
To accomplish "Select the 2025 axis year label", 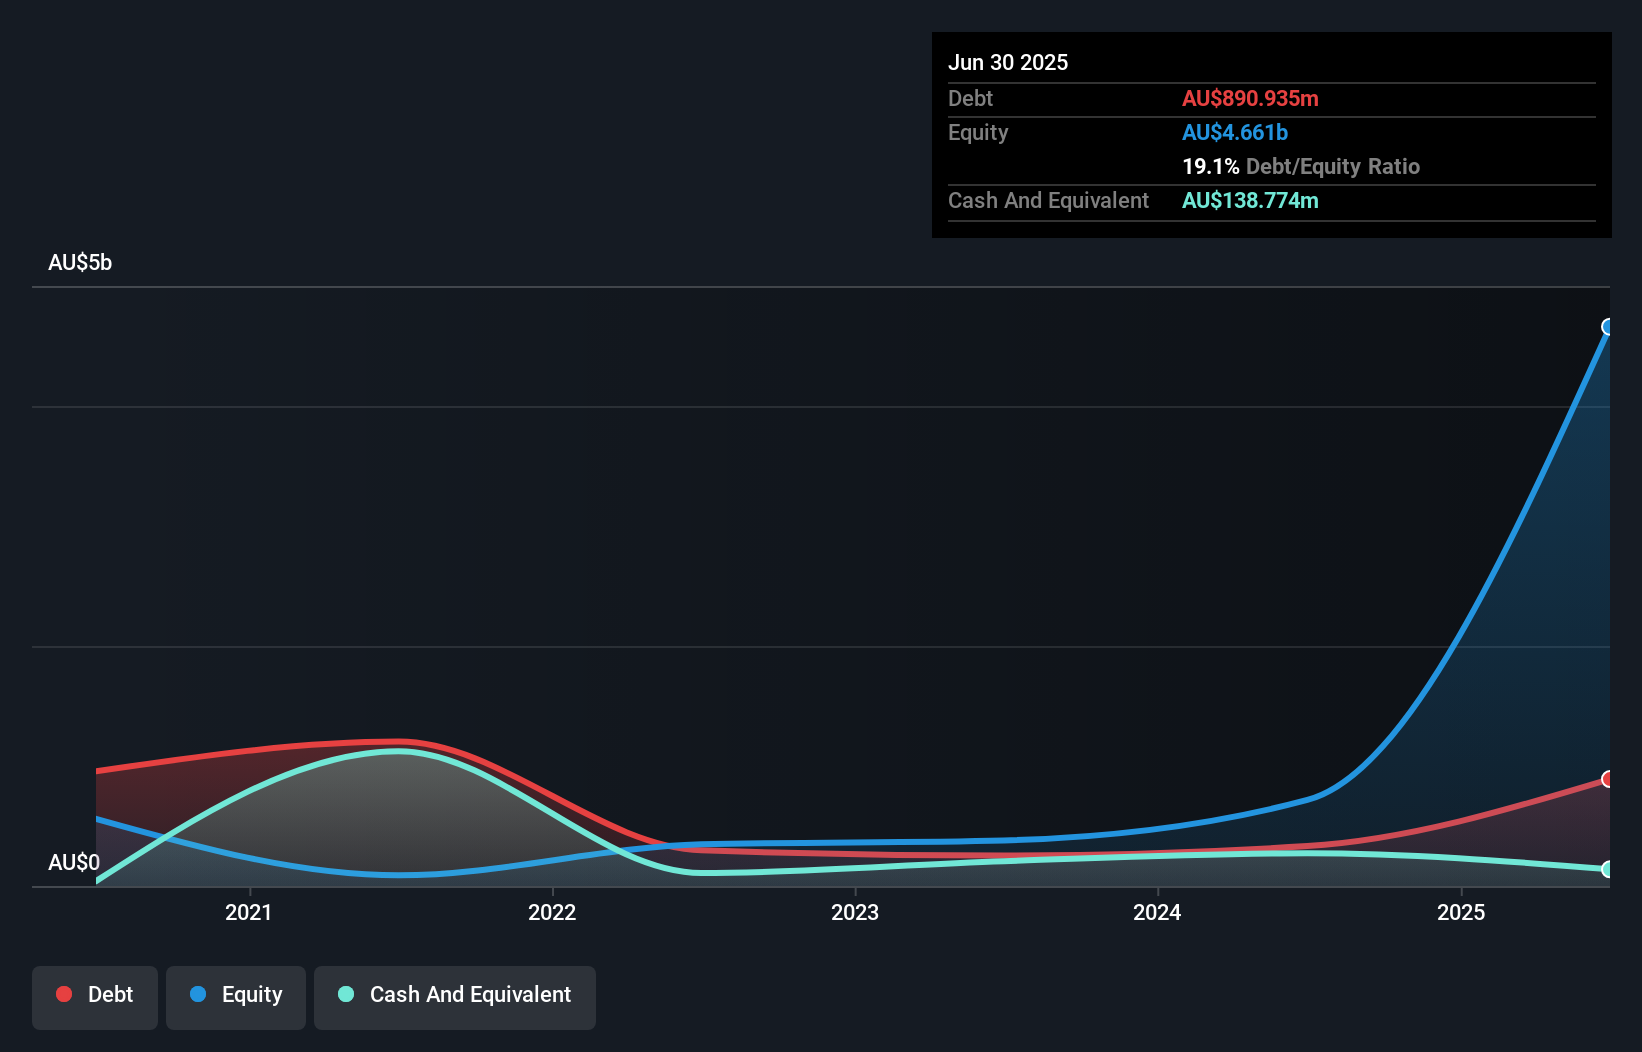I will click(1461, 912).
